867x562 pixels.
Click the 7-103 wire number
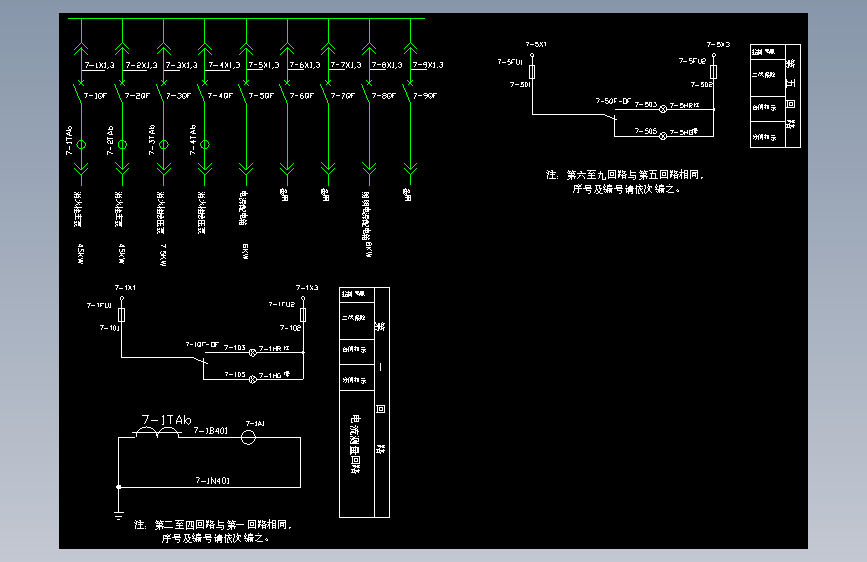pyautogui.click(x=234, y=347)
